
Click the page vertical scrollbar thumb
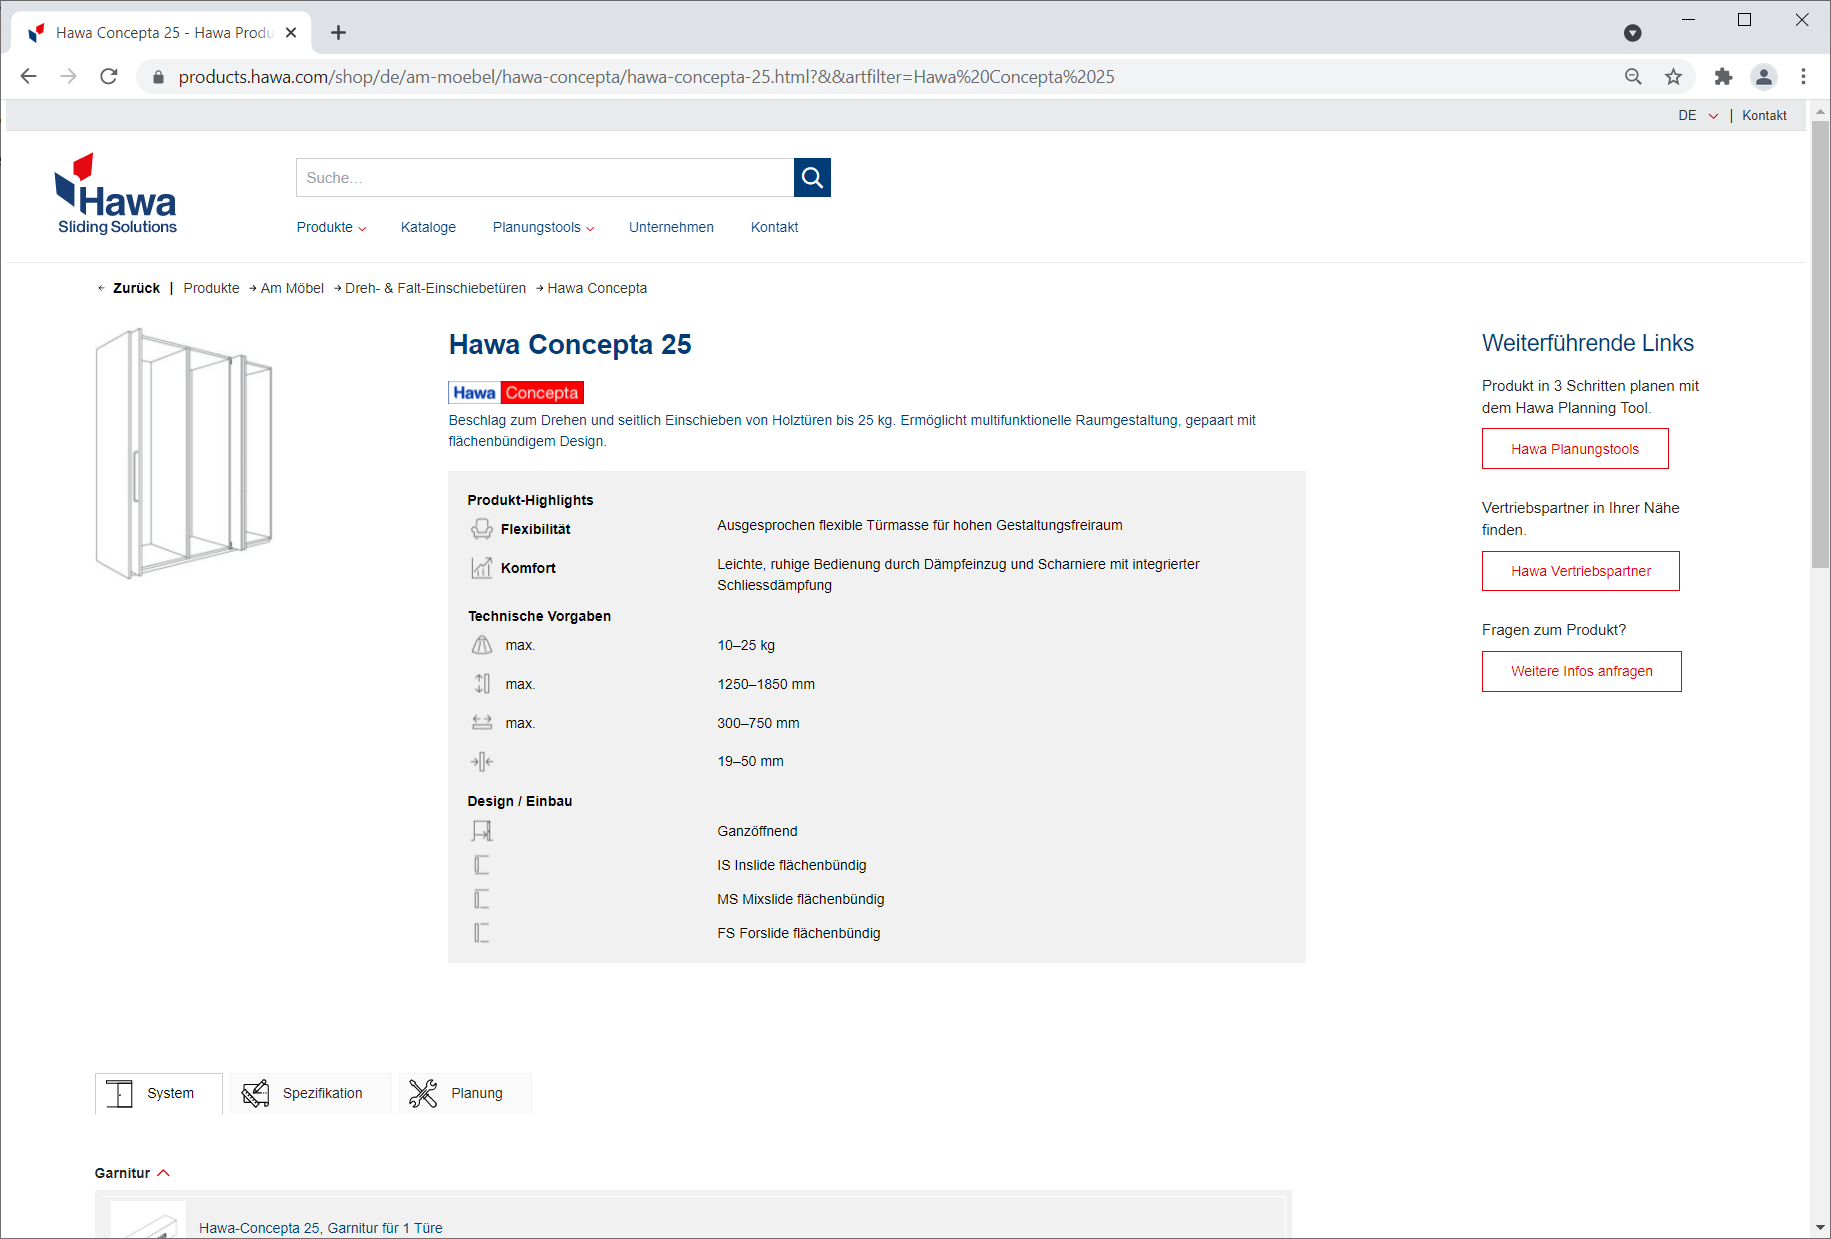click(1820, 345)
